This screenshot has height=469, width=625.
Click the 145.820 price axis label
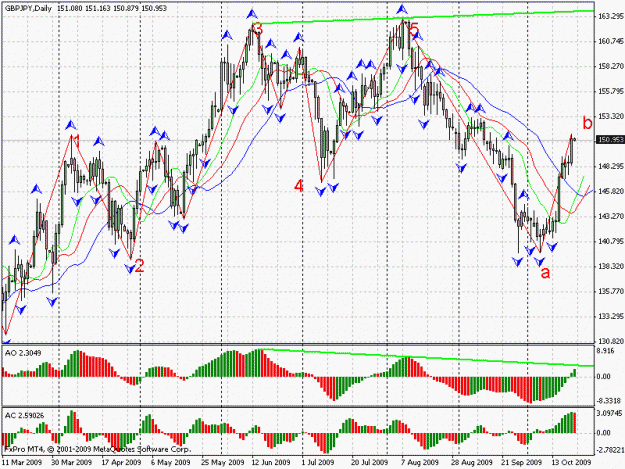coord(610,192)
